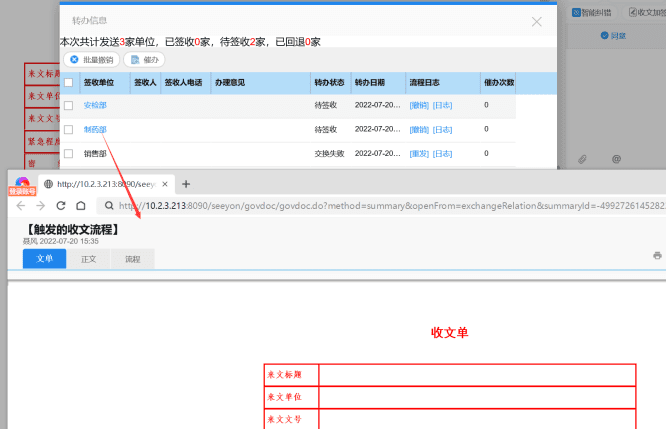Click [日志] in the 制药部 row
The height and width of the screenshot is (429, 666).
[442, 130]
